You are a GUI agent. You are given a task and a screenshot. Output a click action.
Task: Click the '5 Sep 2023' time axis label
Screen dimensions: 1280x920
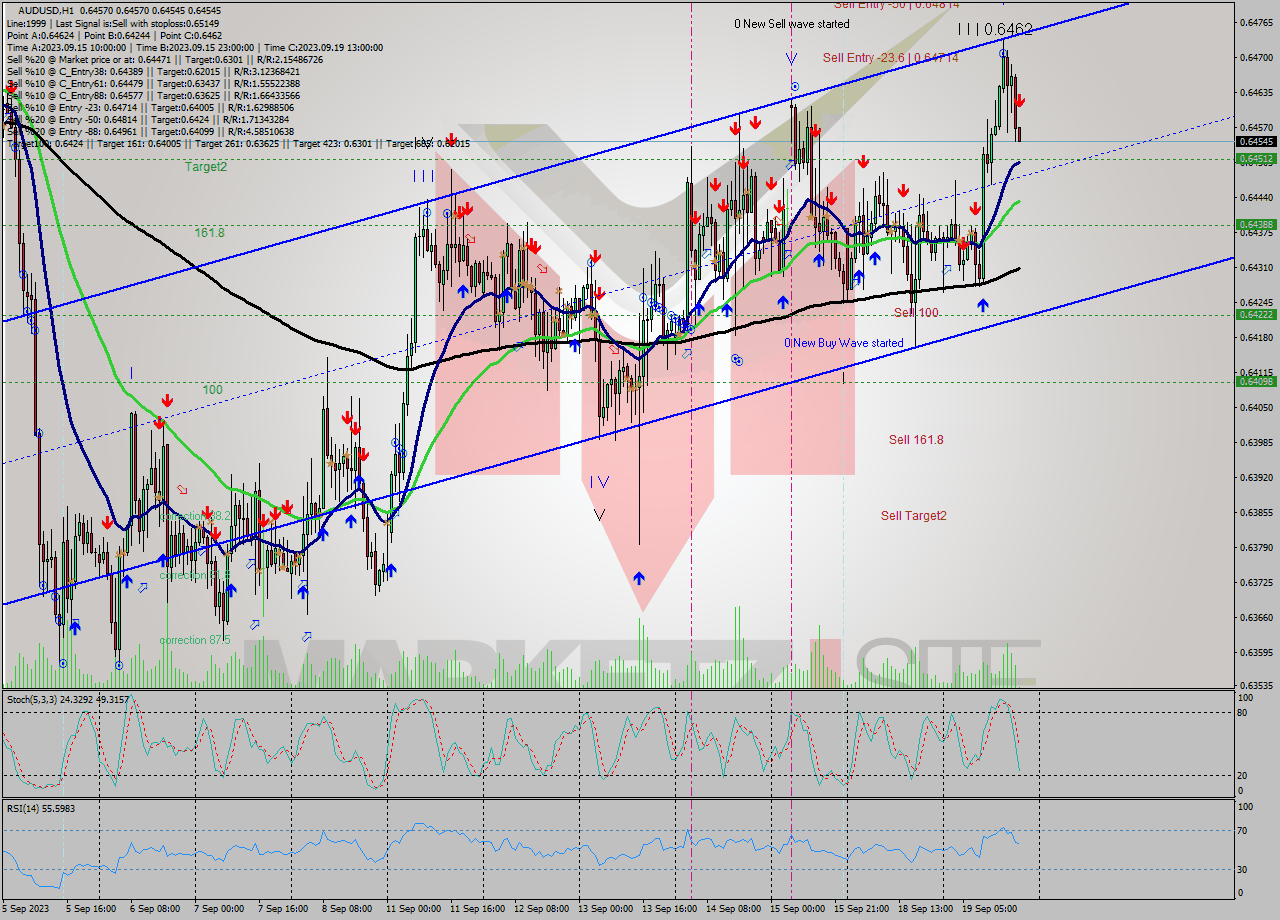pyautogui.click(x=24, y=909)
